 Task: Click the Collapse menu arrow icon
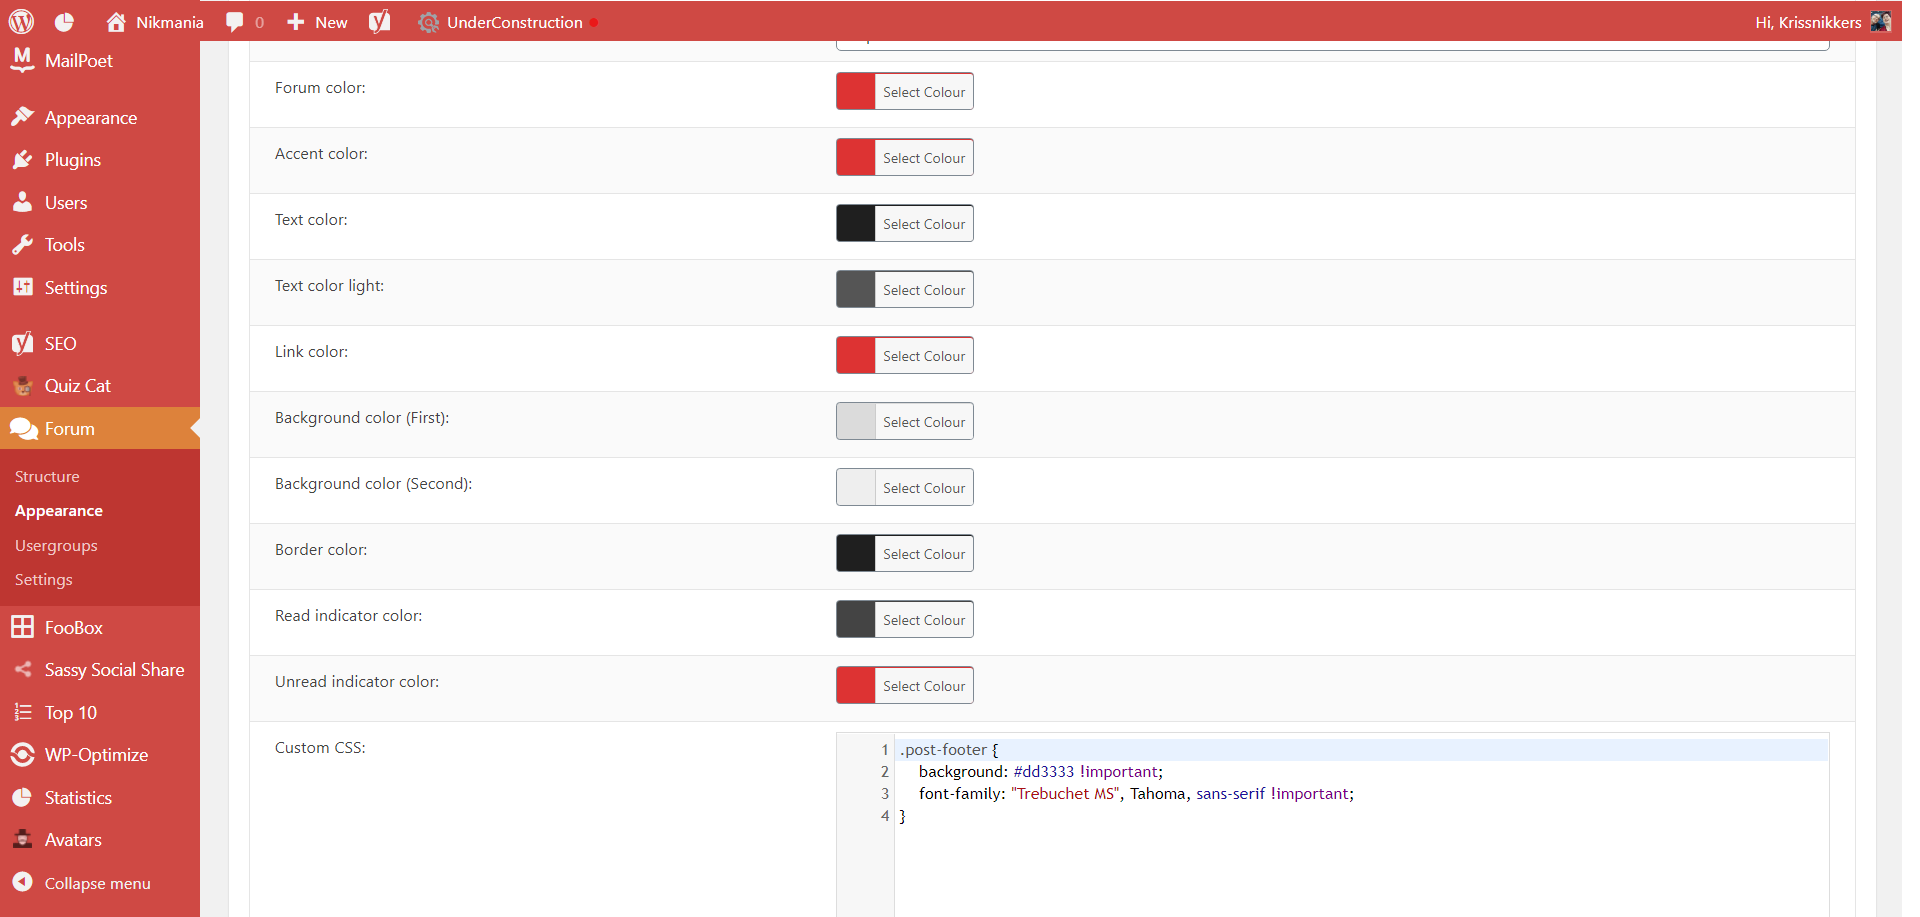coord(22,882)
